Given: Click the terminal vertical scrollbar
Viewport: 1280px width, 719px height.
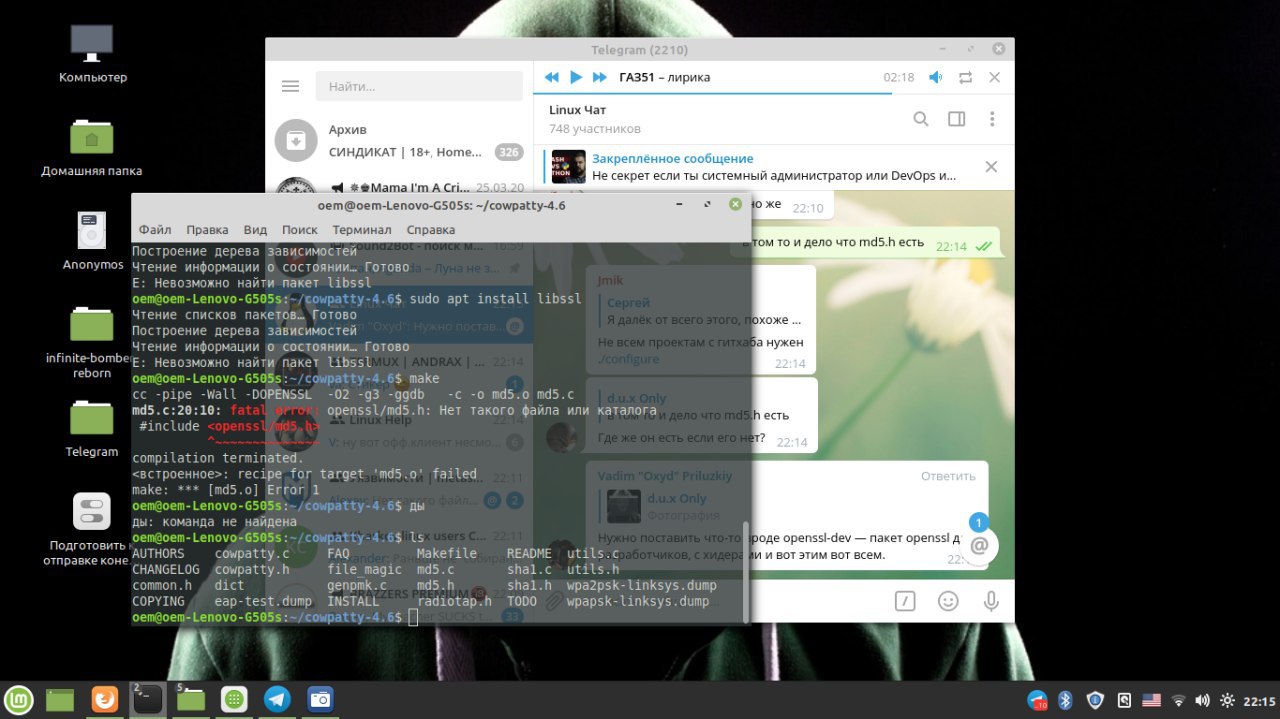Looking at the screenshot, I should pos(745,572).
